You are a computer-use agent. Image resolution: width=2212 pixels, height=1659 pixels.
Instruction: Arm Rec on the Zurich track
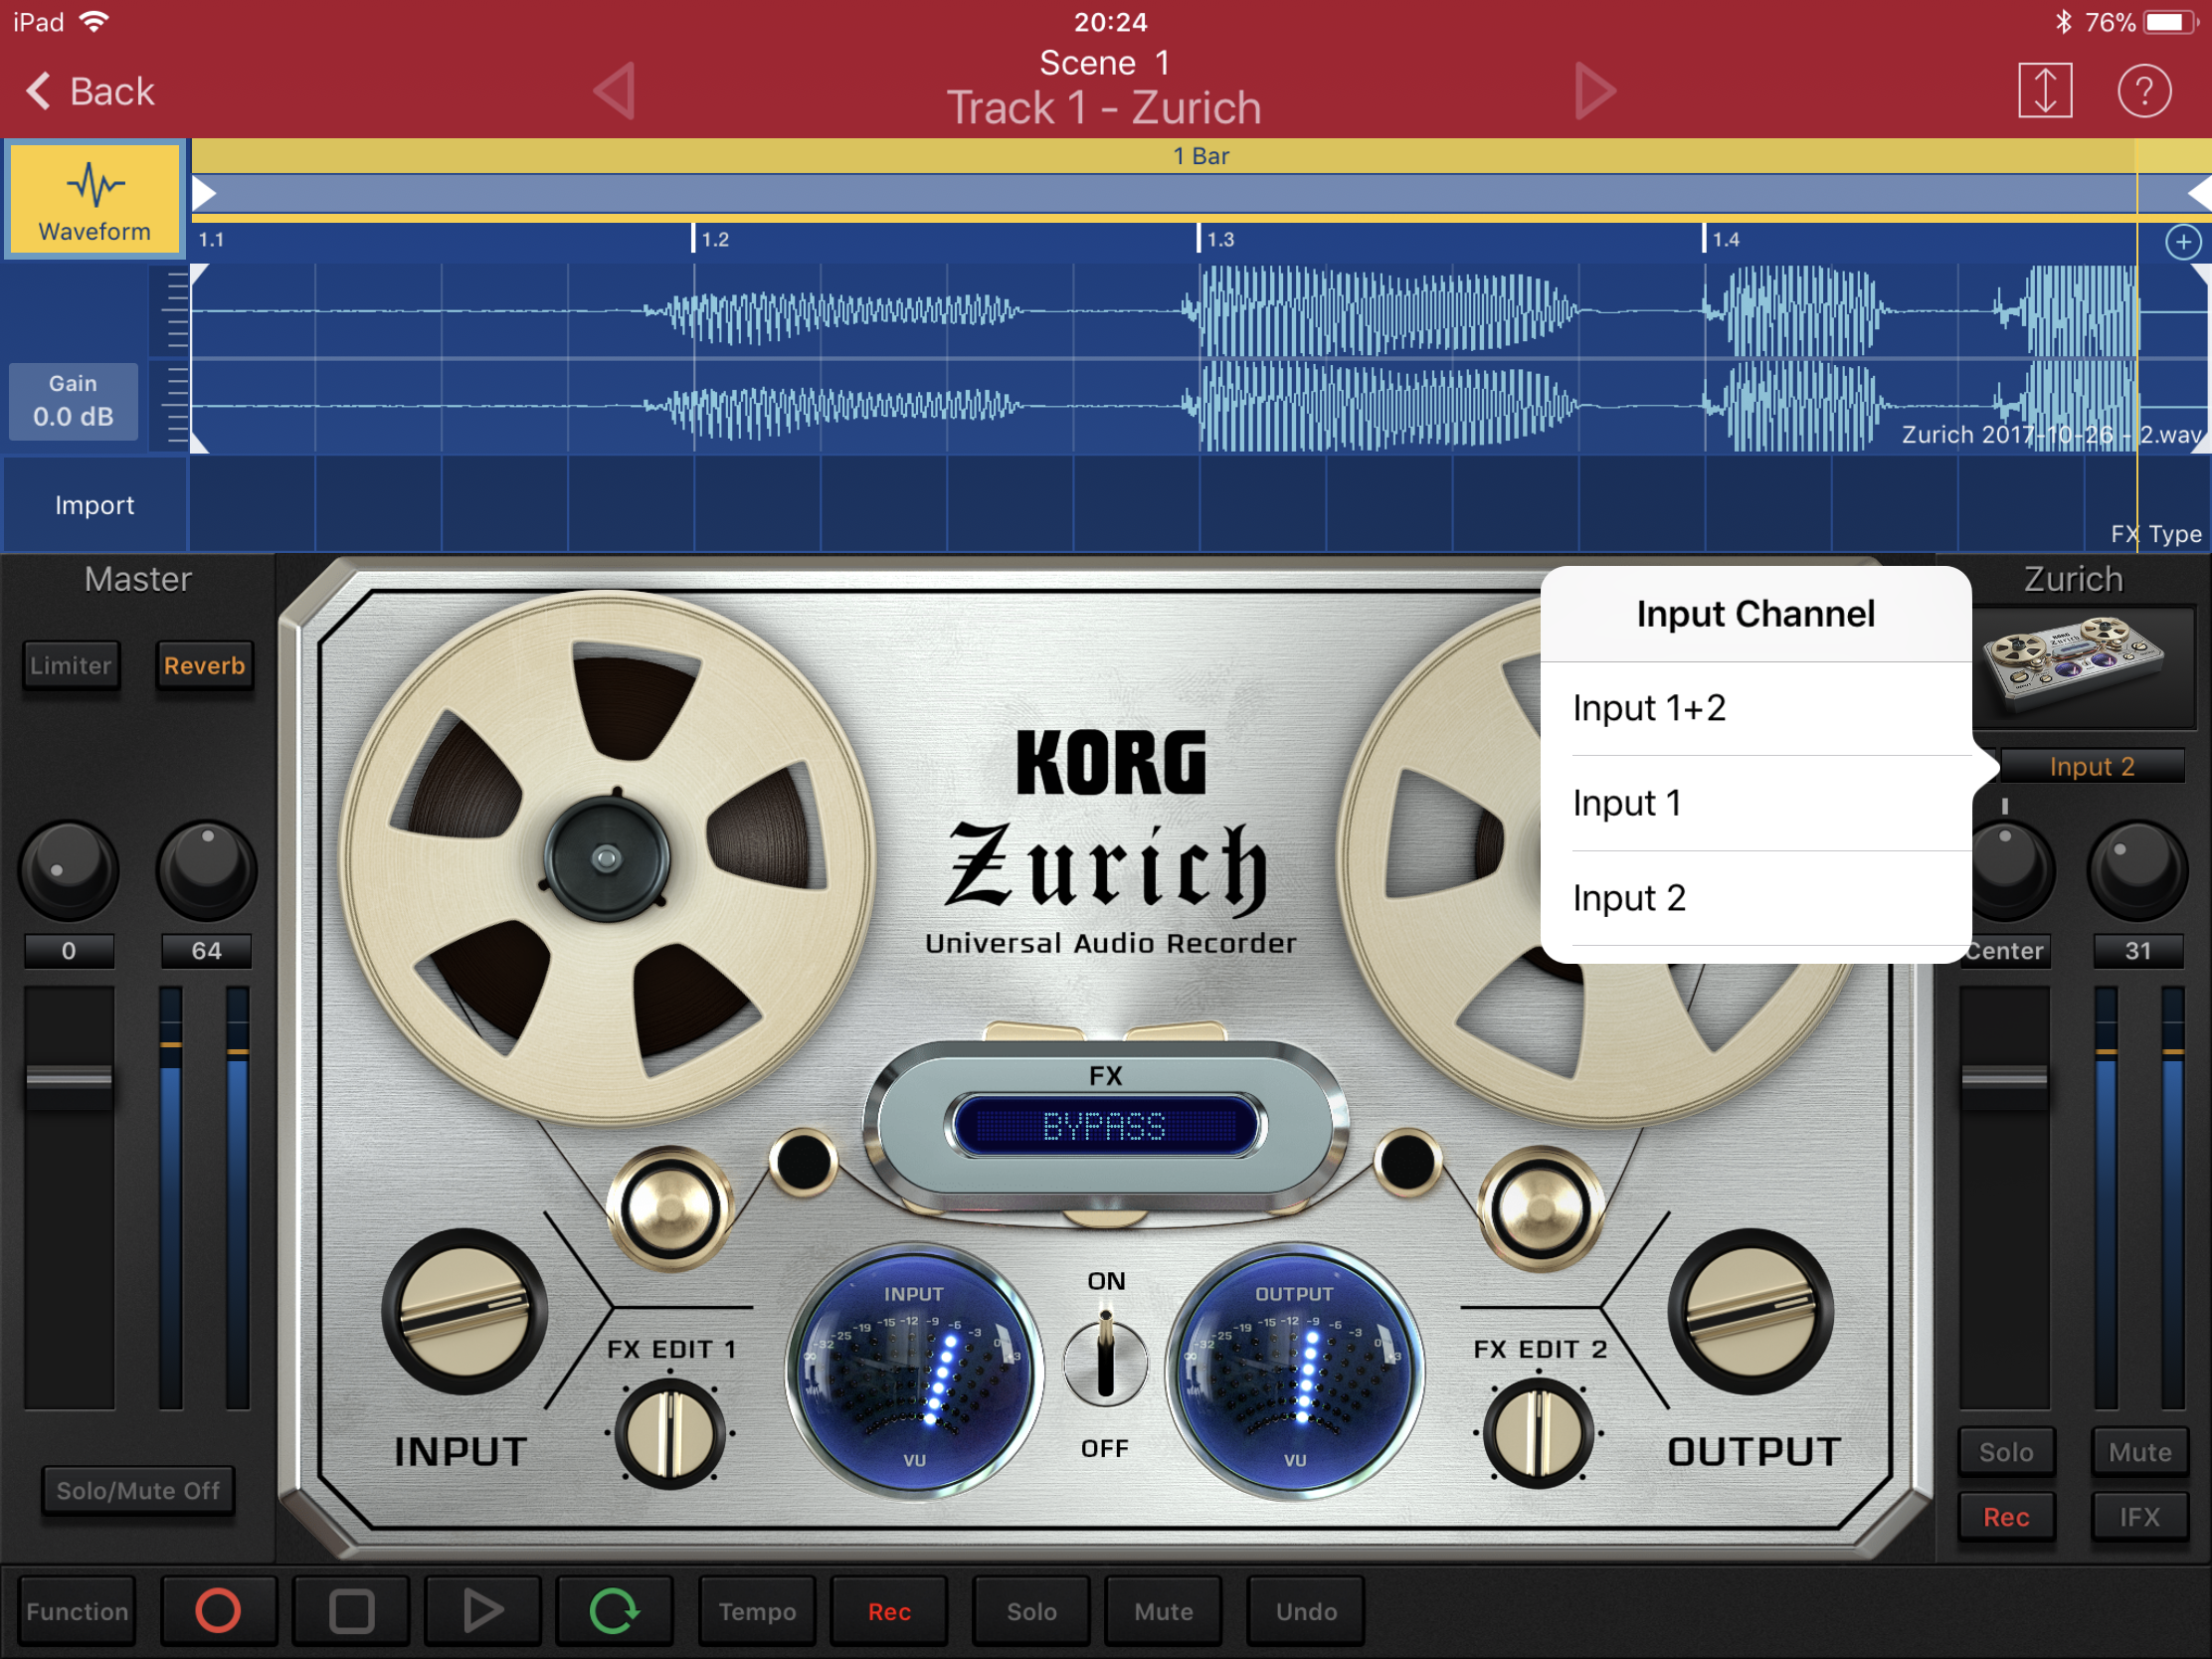(2006, 1517)
